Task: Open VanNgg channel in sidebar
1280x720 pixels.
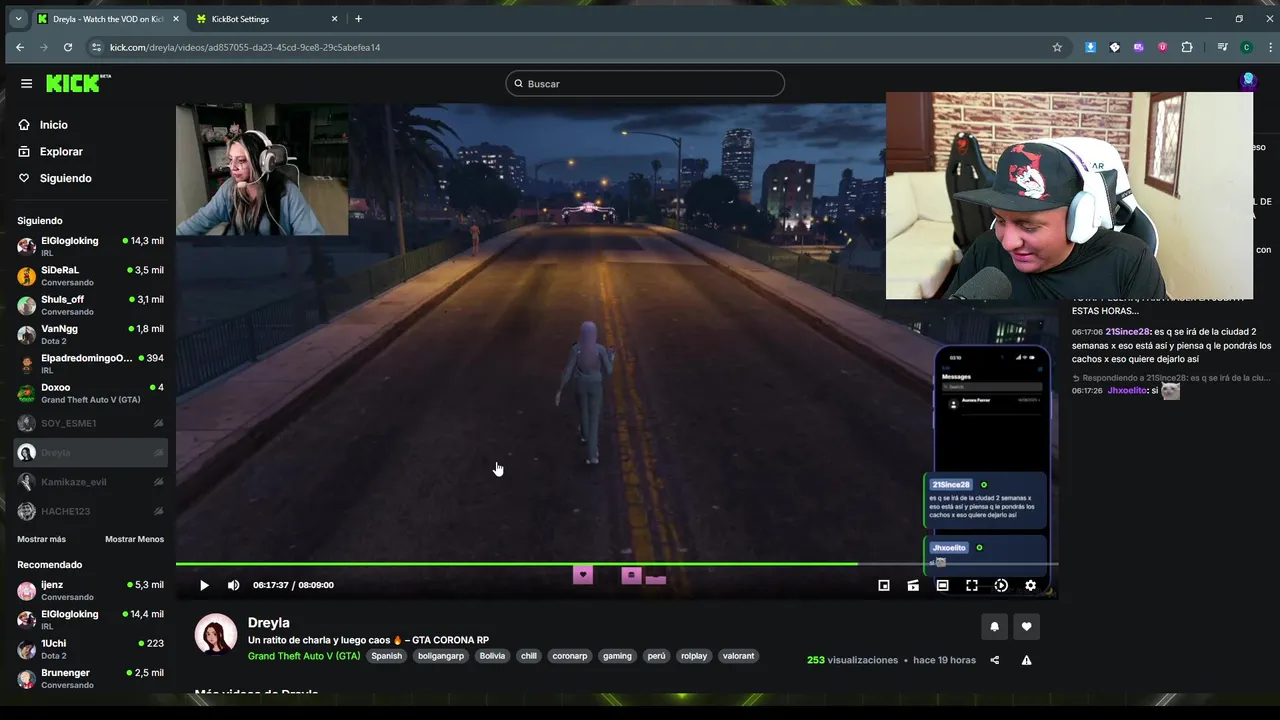Action: 90,334
